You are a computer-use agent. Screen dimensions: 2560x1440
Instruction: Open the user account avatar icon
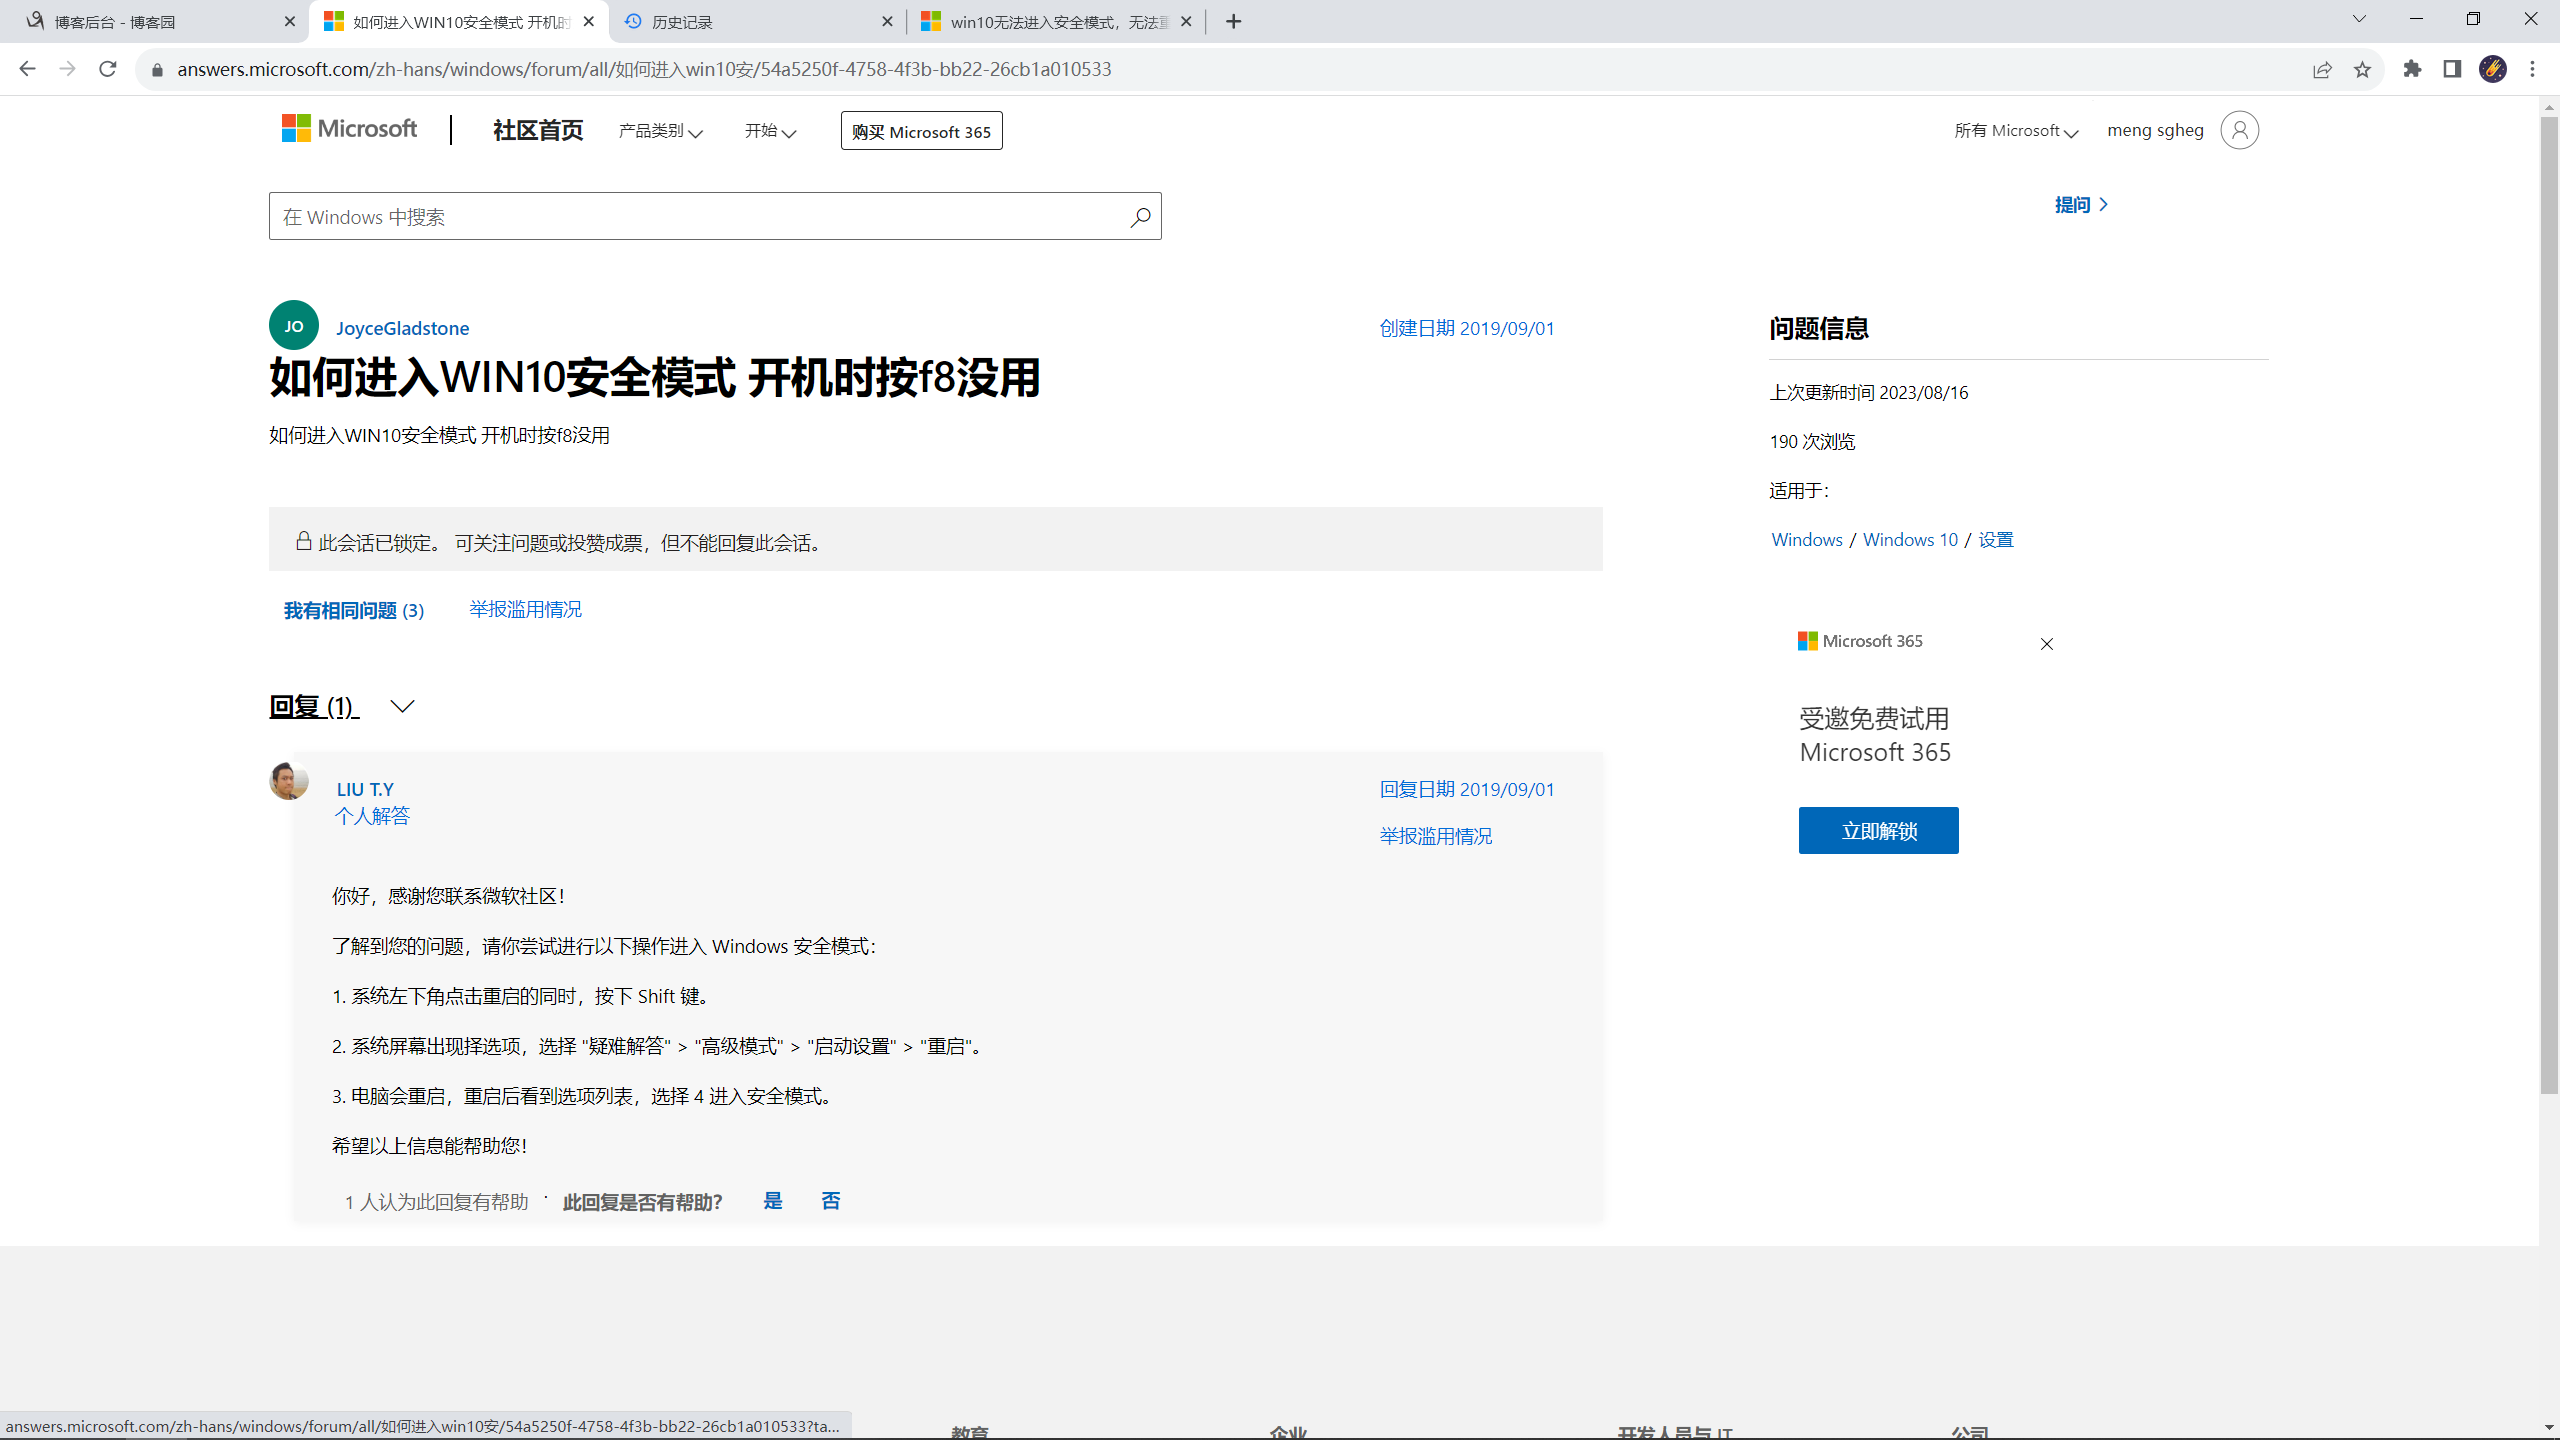2239,130
